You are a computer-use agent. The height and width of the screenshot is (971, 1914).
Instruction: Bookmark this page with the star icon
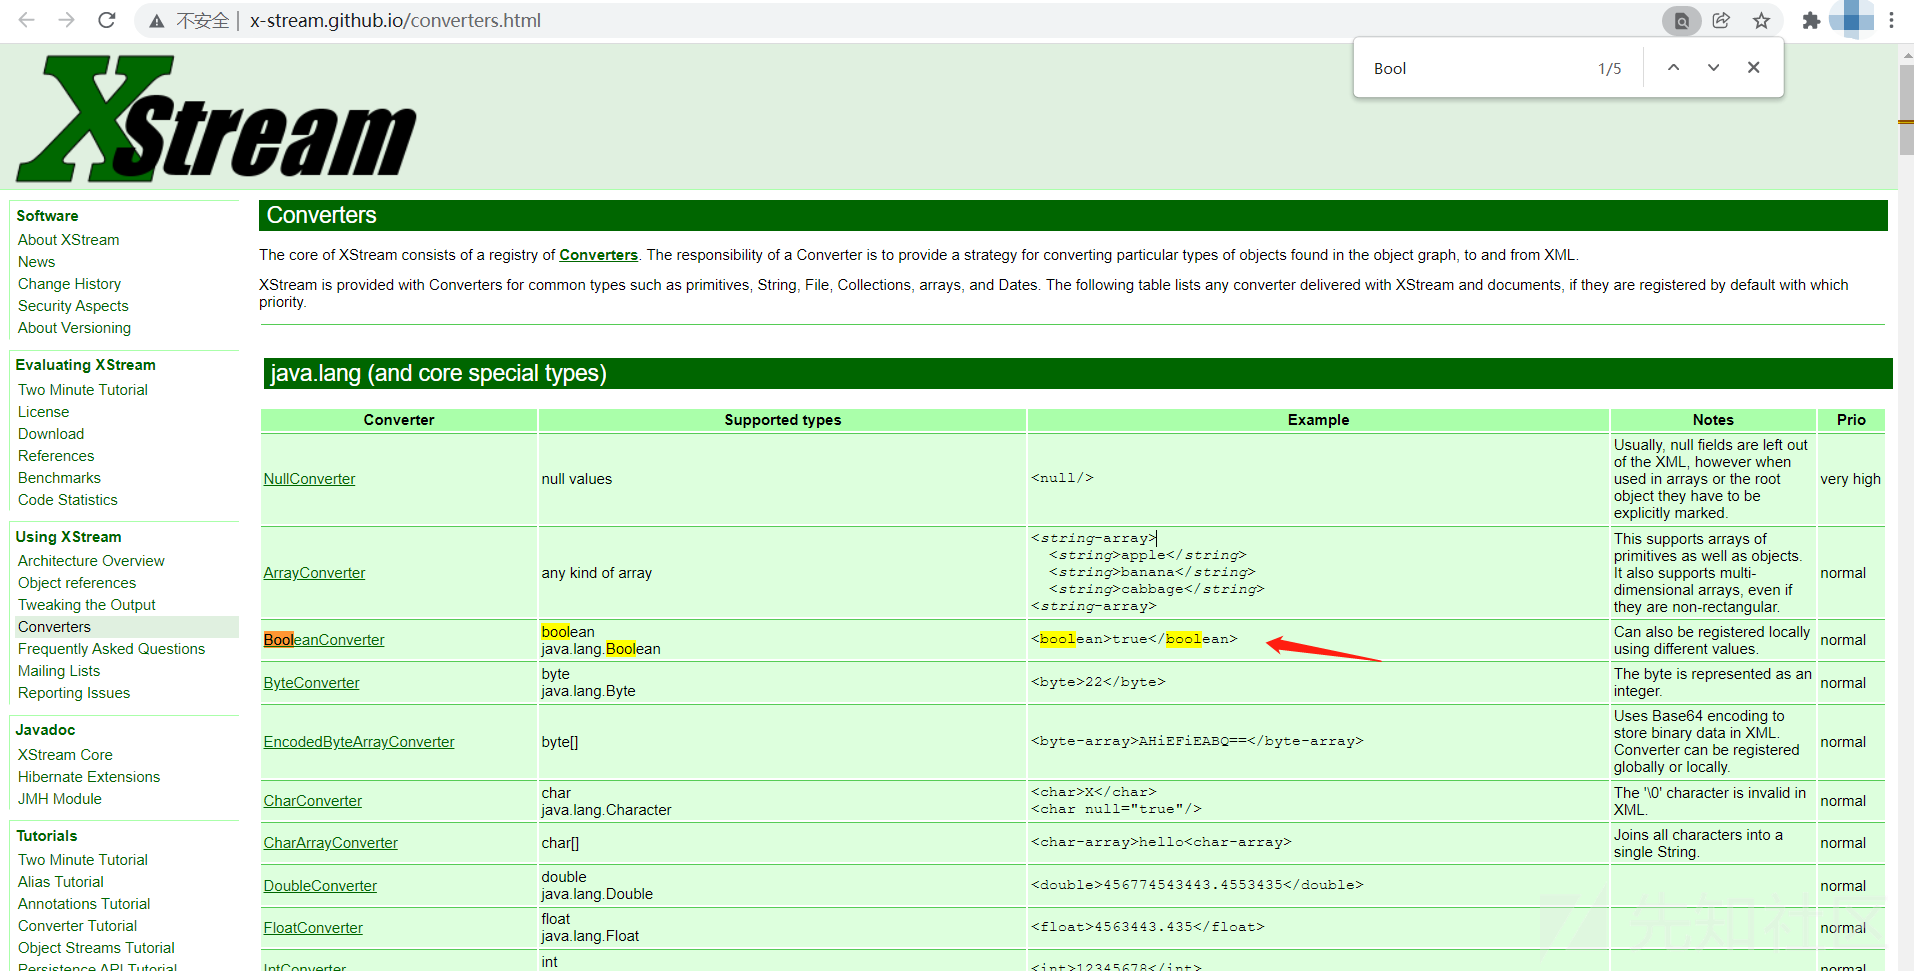point(1761,20)
